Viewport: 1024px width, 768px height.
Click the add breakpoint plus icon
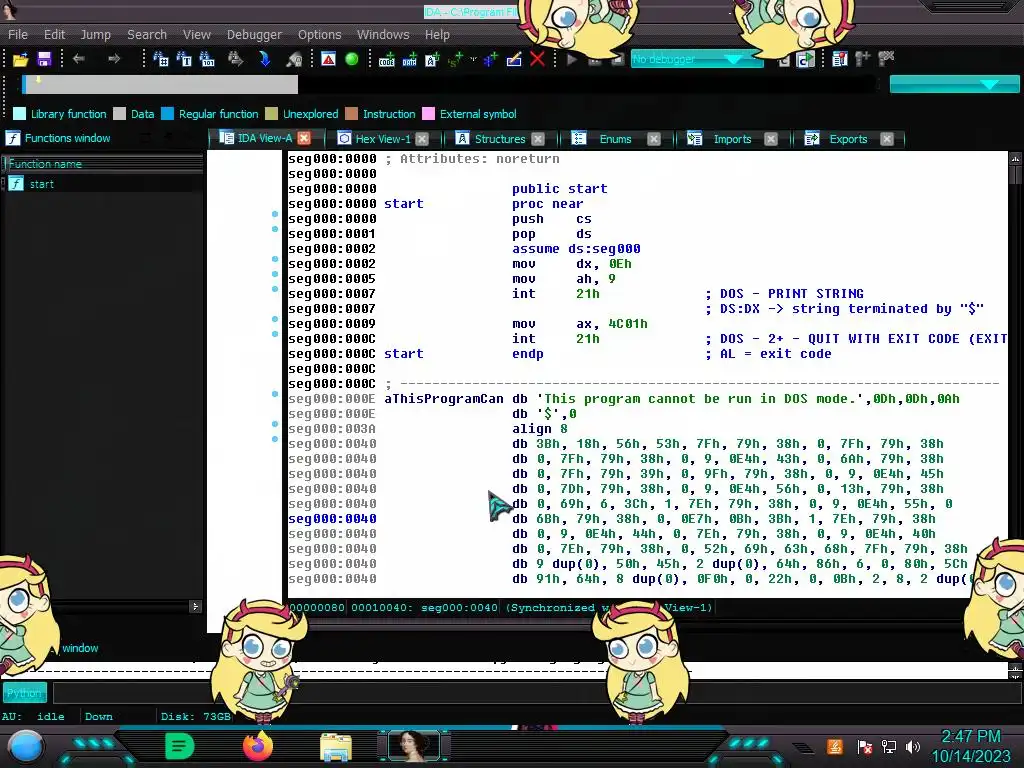point(863,59)
